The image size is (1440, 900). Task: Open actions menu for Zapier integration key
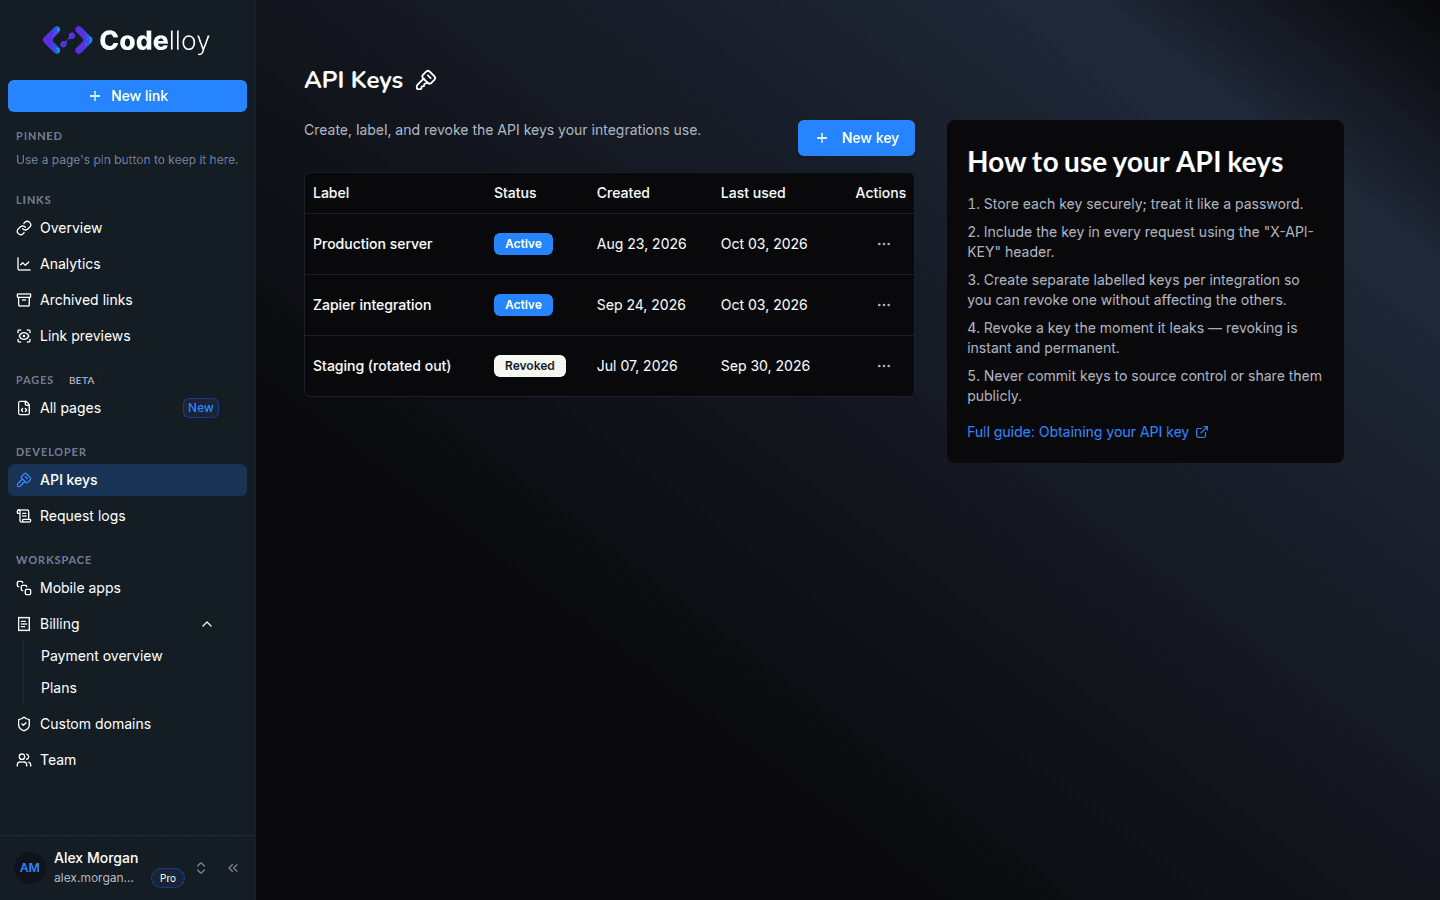click(884, 305)
